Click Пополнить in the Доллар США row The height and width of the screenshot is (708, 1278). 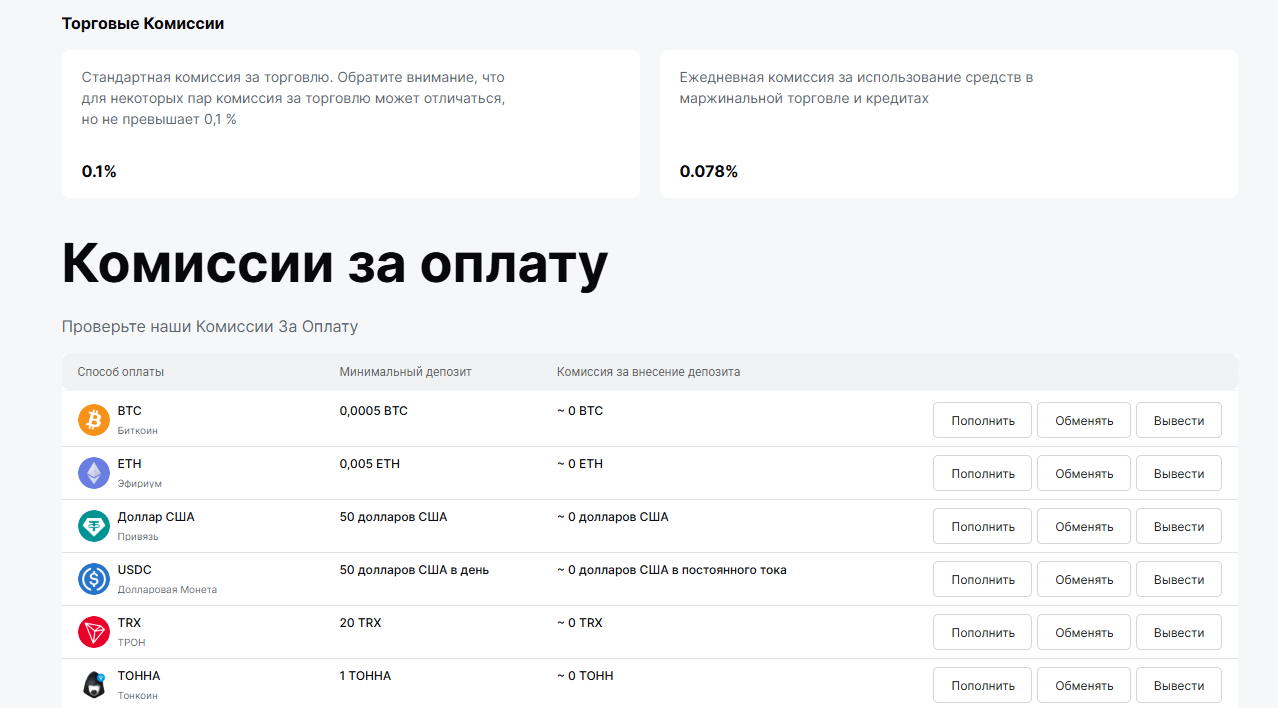click(983, 526)
